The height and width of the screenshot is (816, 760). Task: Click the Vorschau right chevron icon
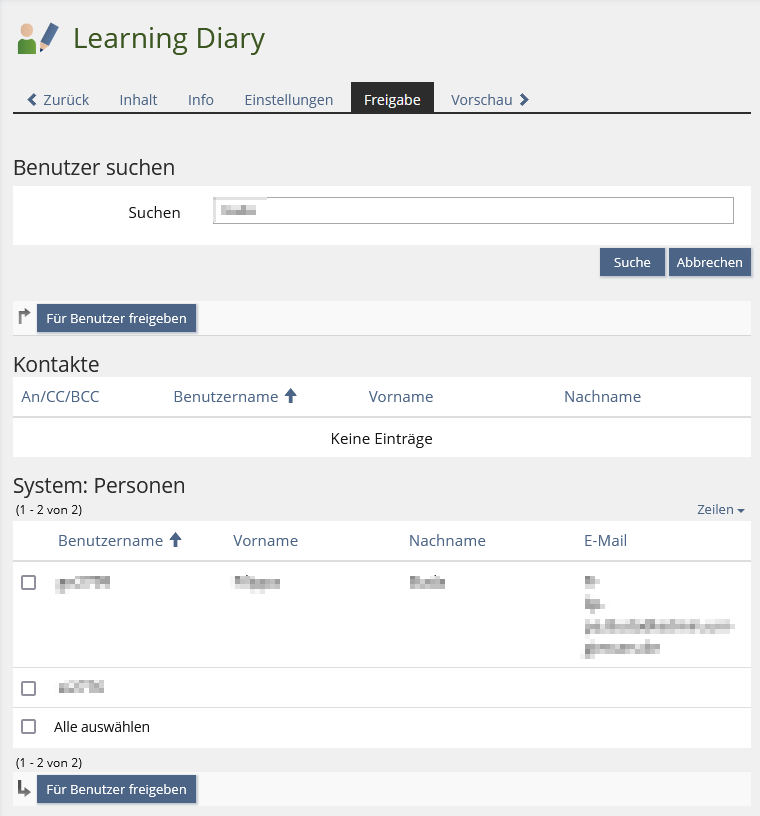click(524, 100)
